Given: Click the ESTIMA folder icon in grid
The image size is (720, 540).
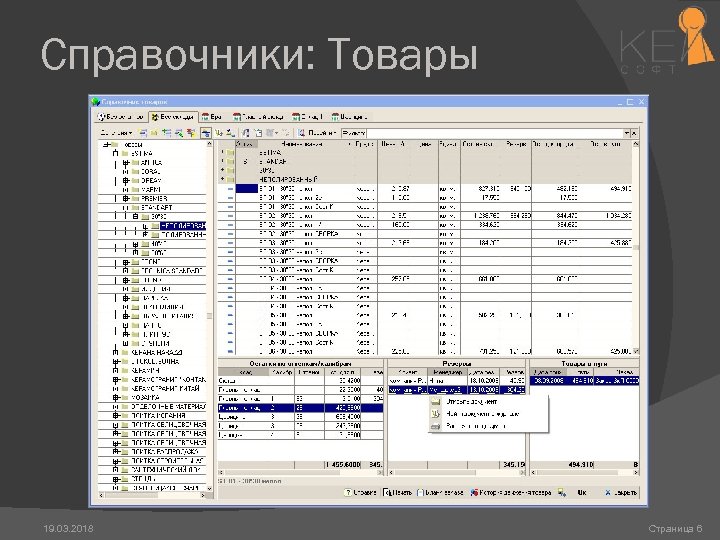Looking at the screenshot, I should click(230, 153).
